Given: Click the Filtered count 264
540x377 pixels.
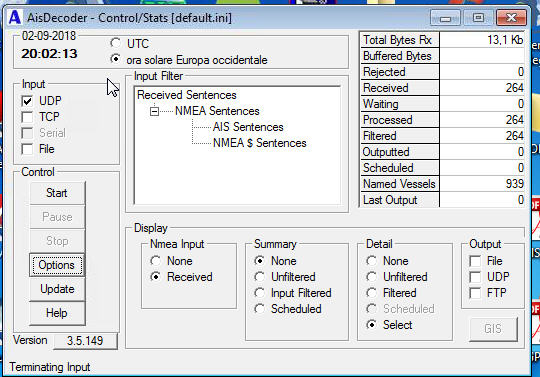Looking at the screenshot, I should 482,136.
